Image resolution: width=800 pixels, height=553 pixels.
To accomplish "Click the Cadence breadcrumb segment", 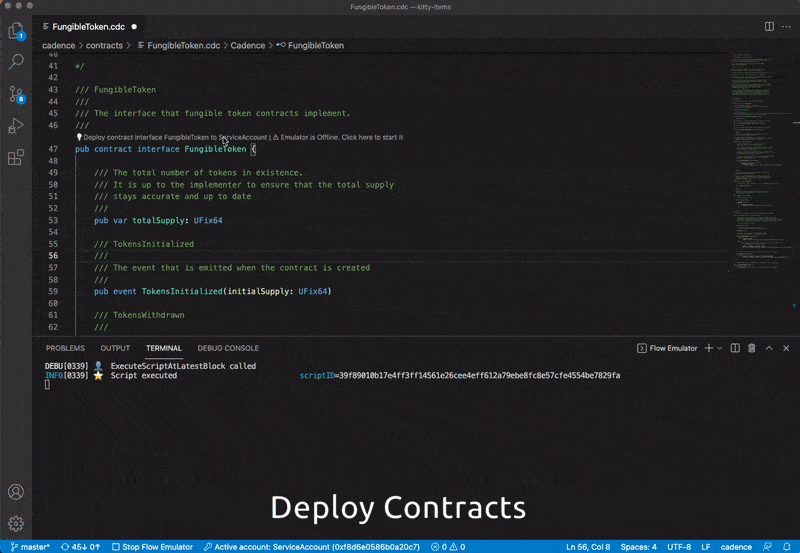I will (x=247, y=45).
